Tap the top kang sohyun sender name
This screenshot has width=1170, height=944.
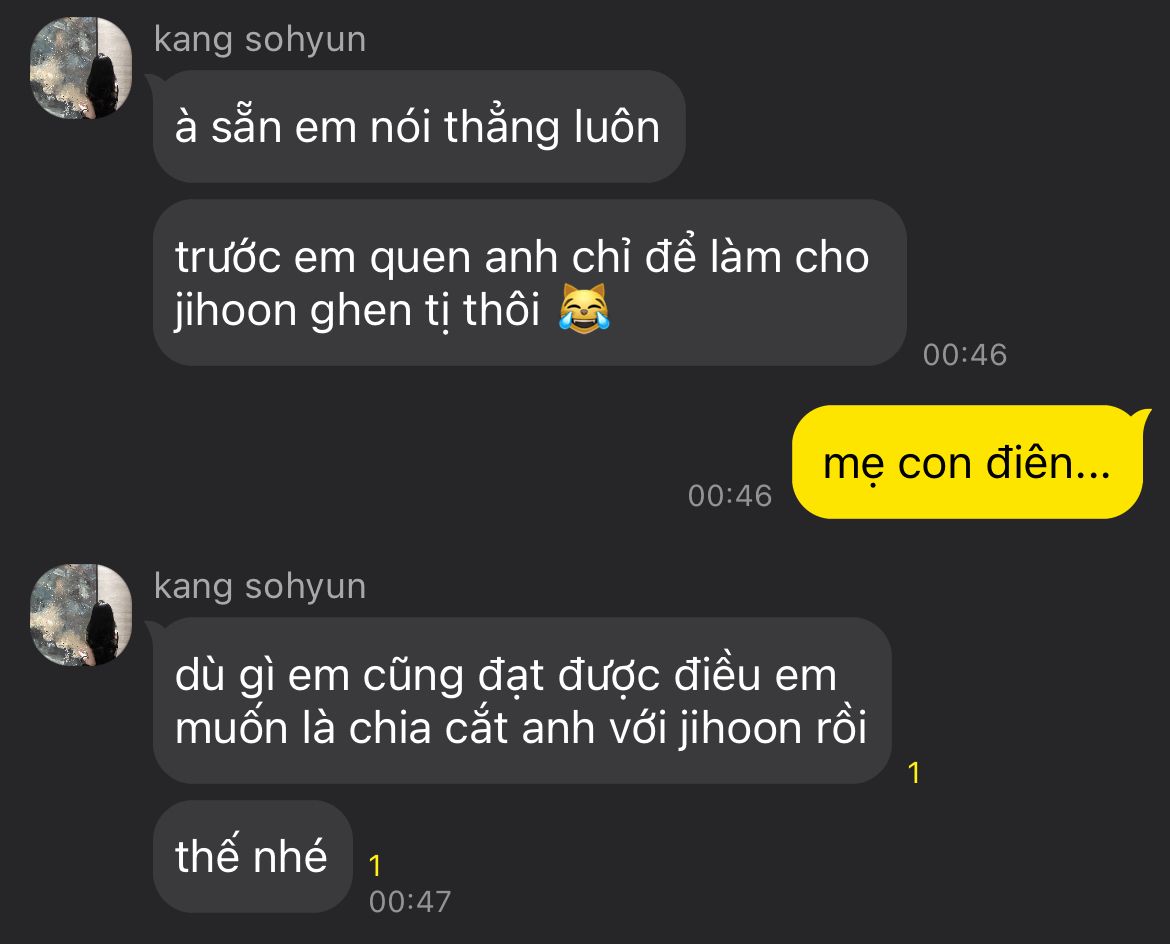pyautogui.click(x=260, y=40)
